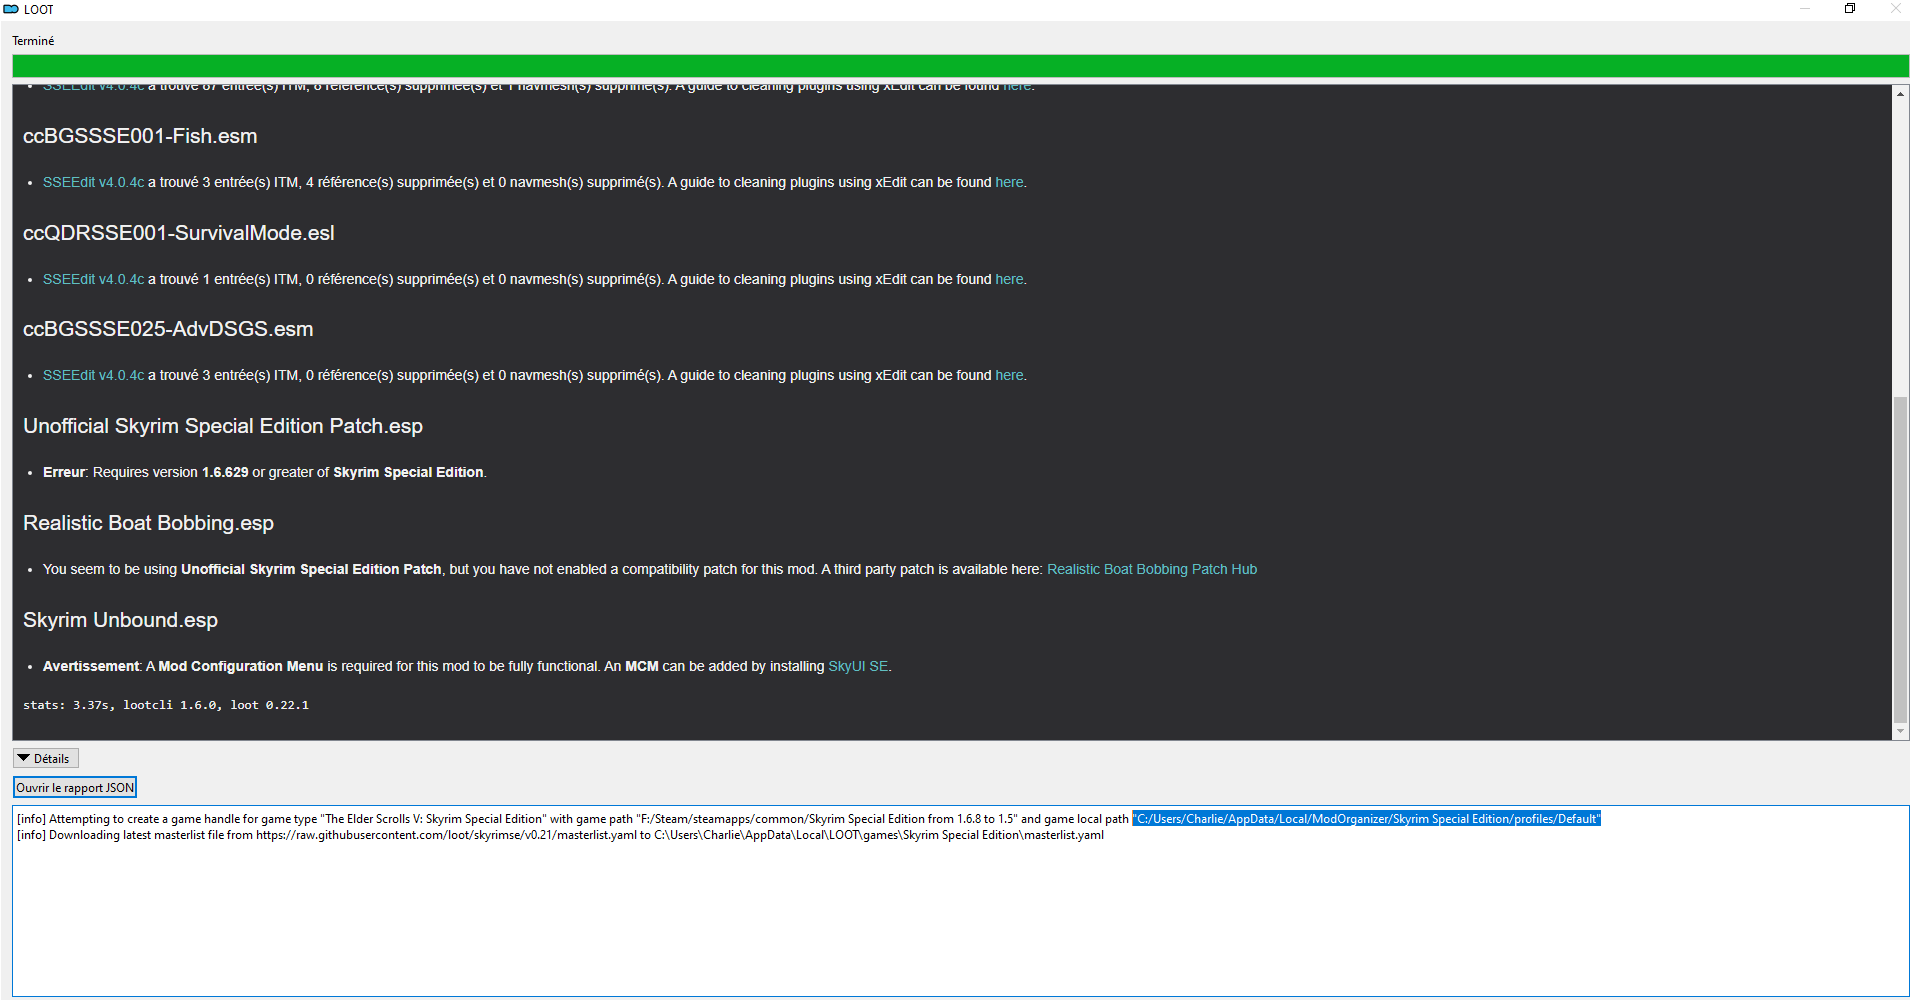Open SSEEdit v4.0.4c link under ccBGSSSE025-AdvDSGS.esm

[x=94, y=375]
